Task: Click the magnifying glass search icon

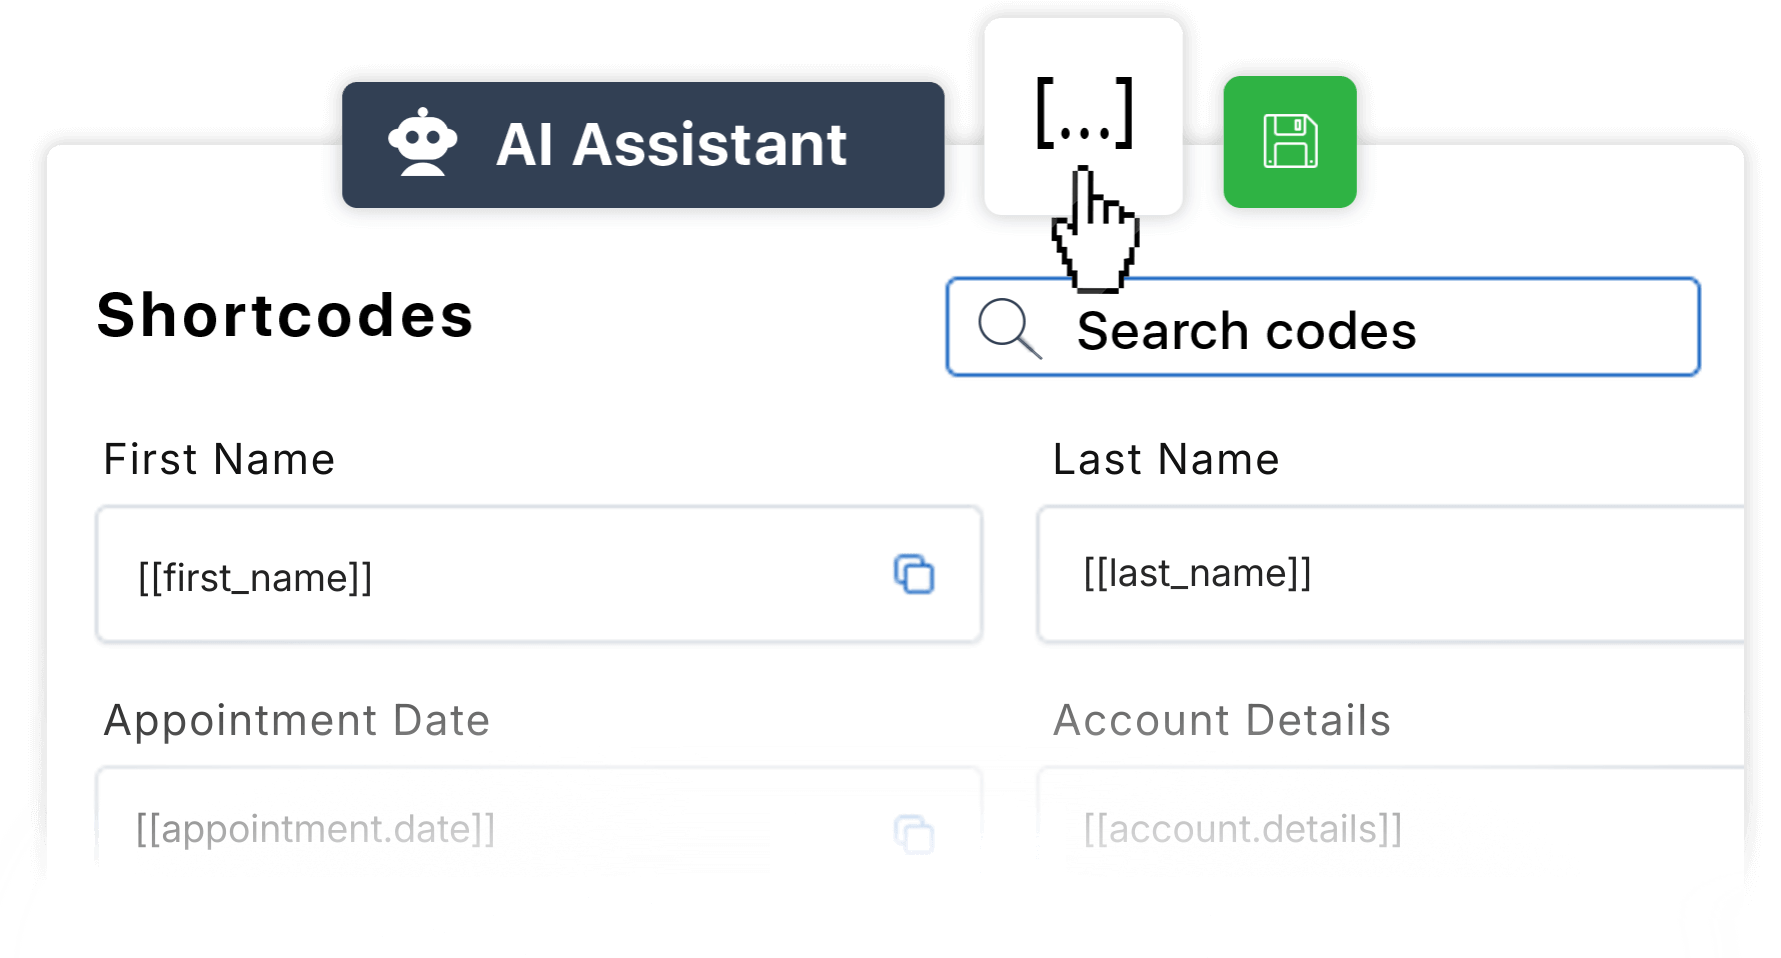Action: [1008, 328]
